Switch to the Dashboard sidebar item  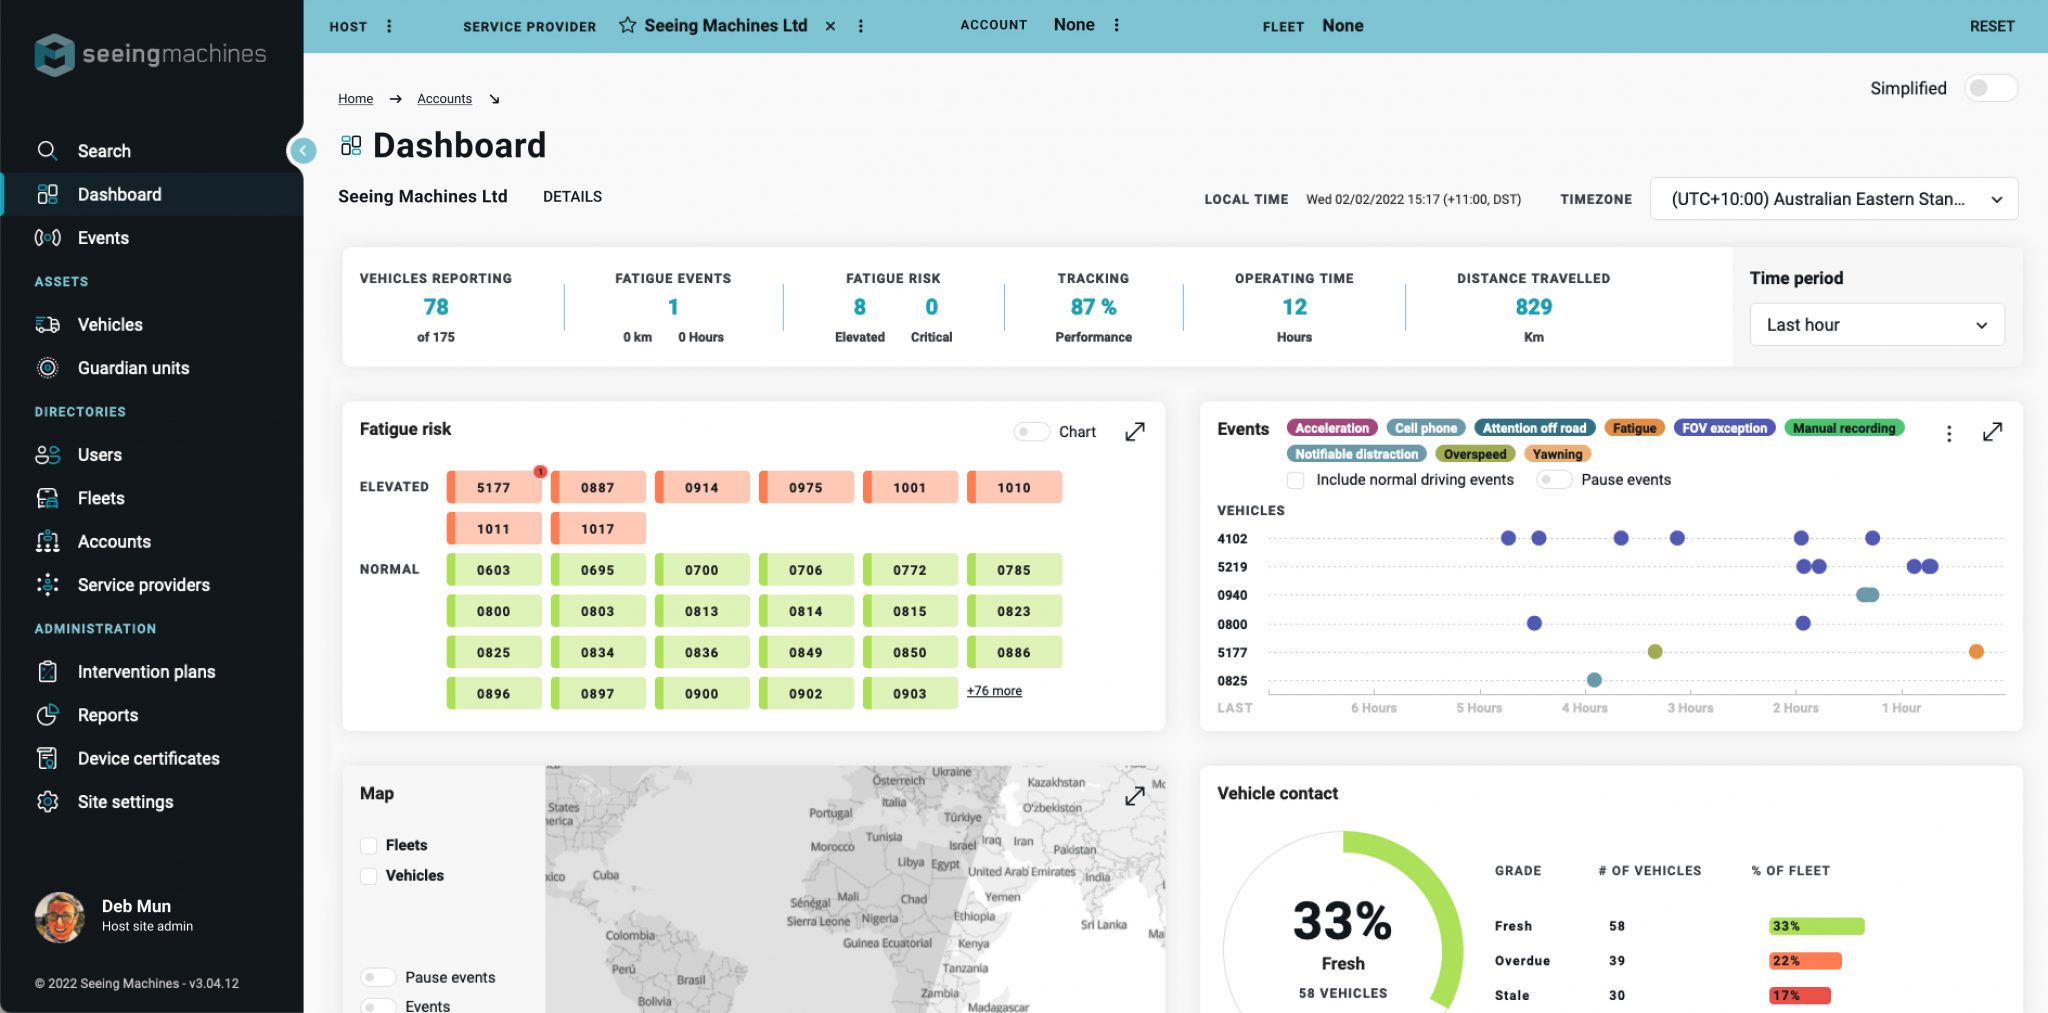point(119,194)
